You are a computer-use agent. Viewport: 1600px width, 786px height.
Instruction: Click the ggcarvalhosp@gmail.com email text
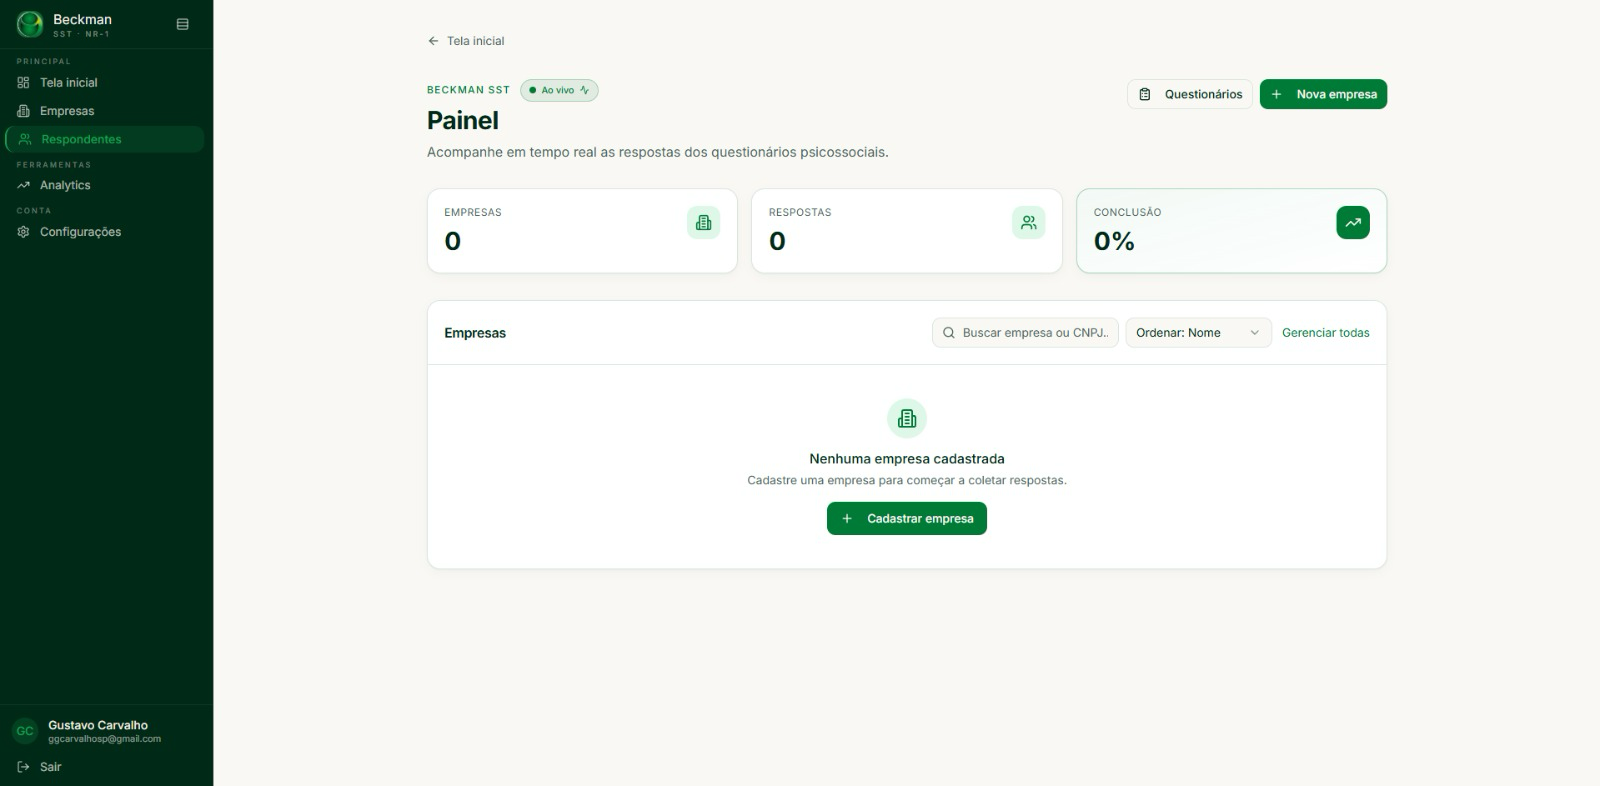105,739
